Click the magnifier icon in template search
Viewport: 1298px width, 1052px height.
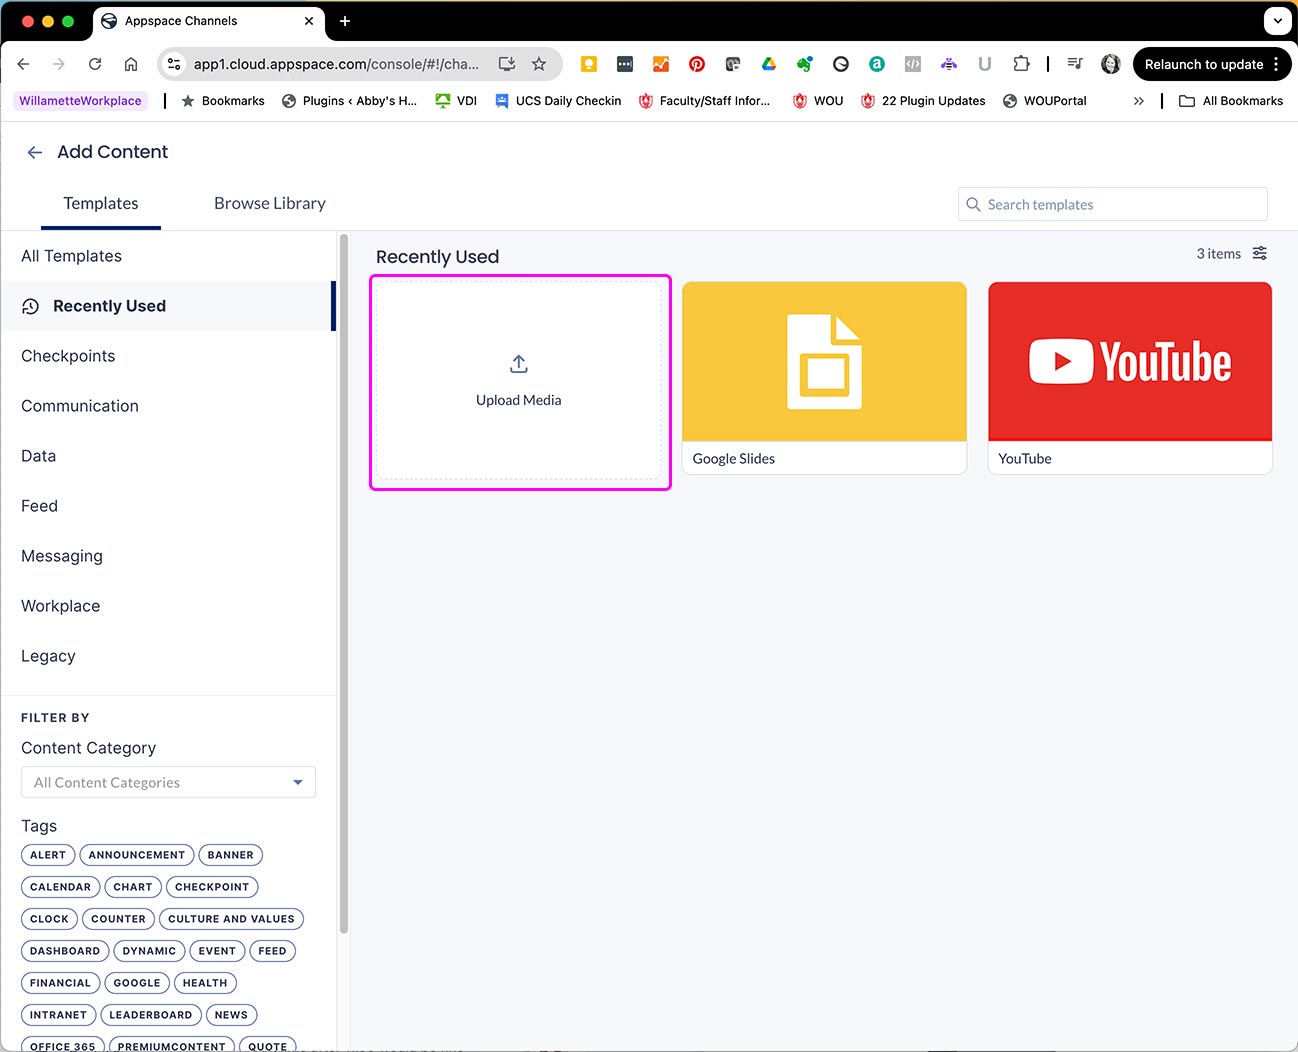[x=973, y=205]
